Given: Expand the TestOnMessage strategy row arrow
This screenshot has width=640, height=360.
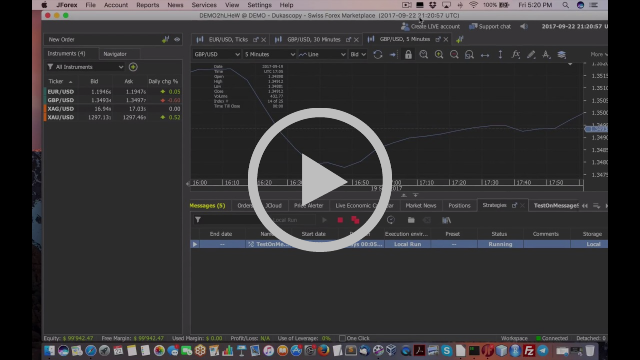Looking at the screenshot, I should pyautogui.click(x=195, y=244).
